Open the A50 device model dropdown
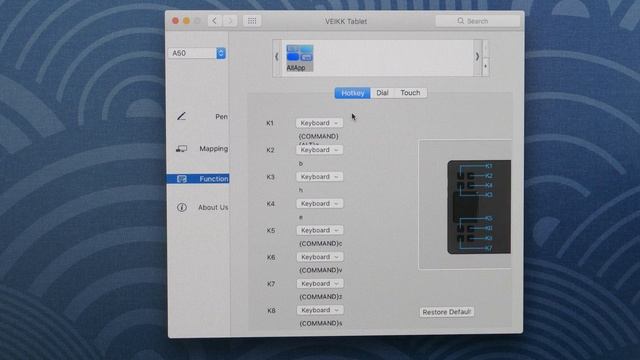640x360 pixels. [x=197, y=53]
